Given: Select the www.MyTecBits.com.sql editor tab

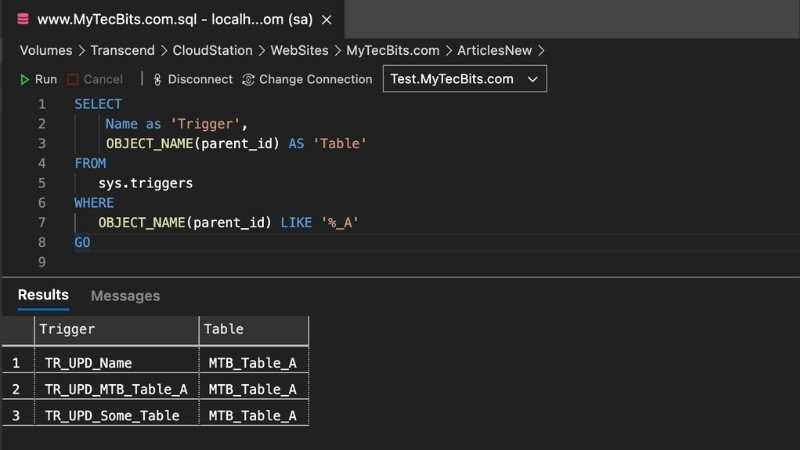Looking at the screenshot, I should [170, 19].
